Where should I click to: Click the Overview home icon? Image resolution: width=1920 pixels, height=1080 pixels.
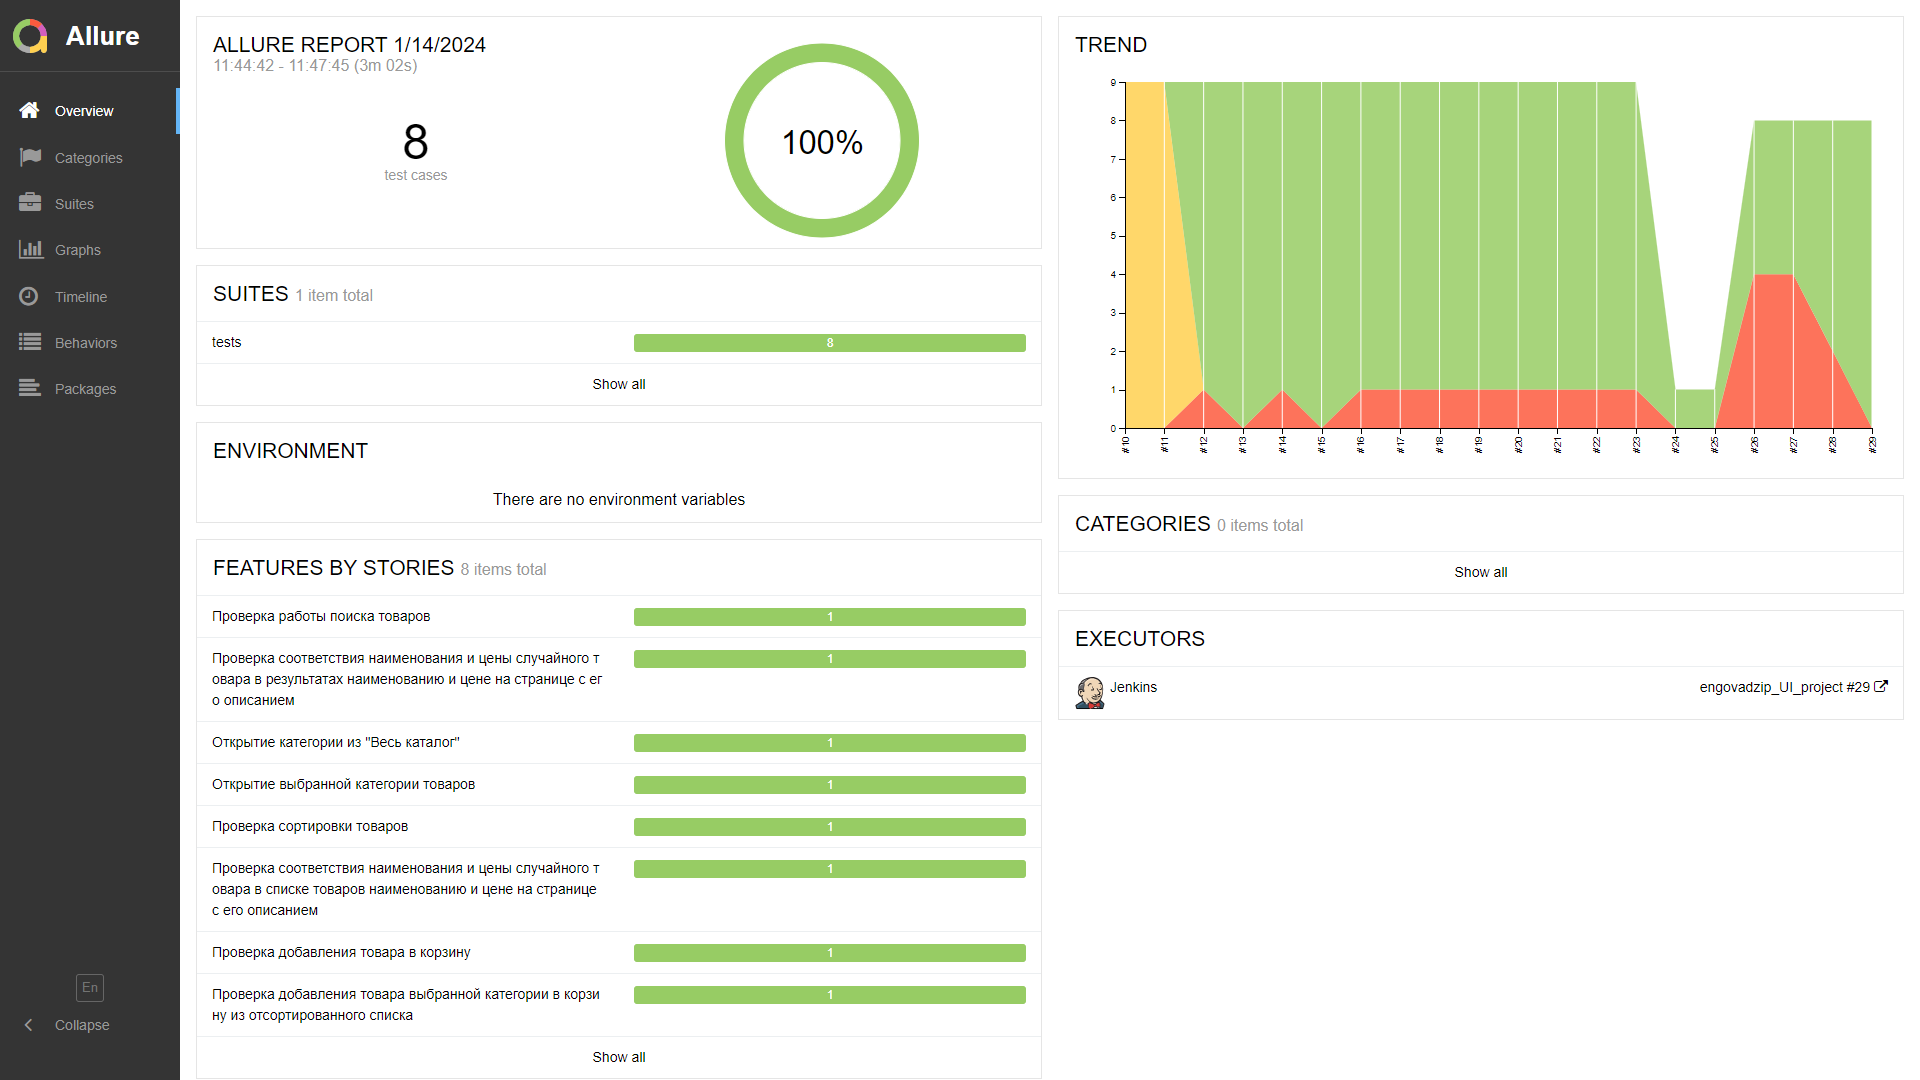(29, 110)
